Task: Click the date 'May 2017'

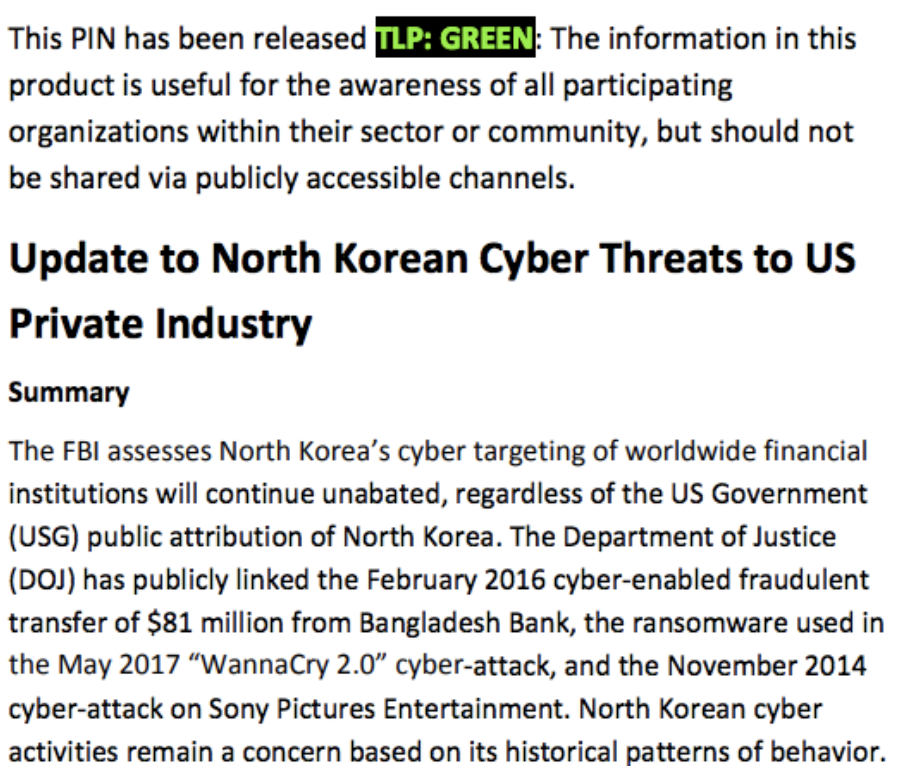Action: (105, 666)
